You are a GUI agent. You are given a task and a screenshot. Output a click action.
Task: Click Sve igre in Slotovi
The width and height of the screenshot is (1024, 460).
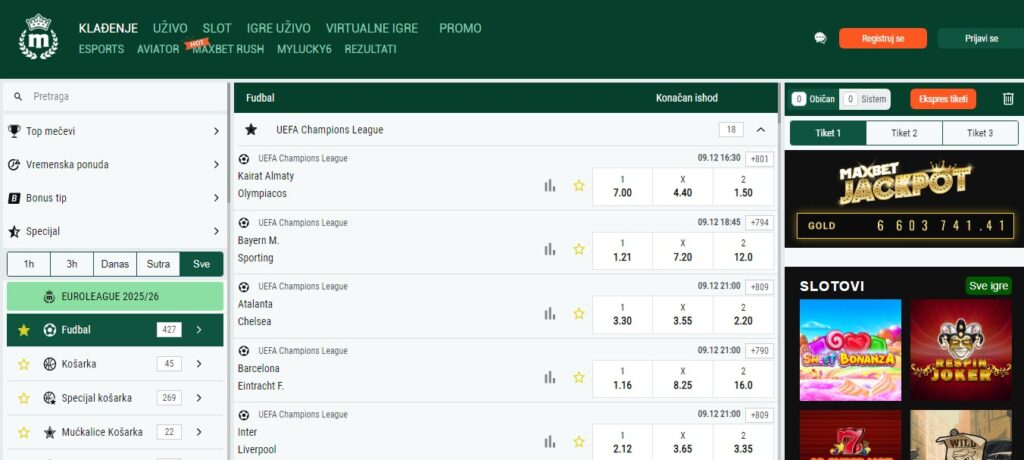(x=988, y=286)
